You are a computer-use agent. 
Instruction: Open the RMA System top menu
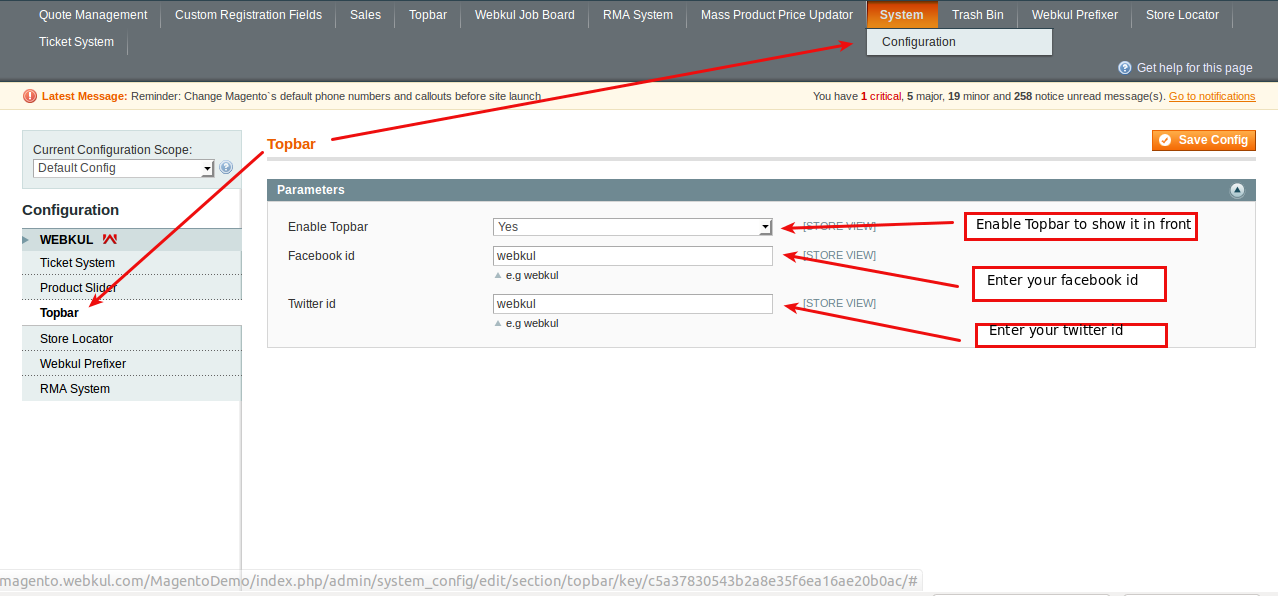(638, 15)
